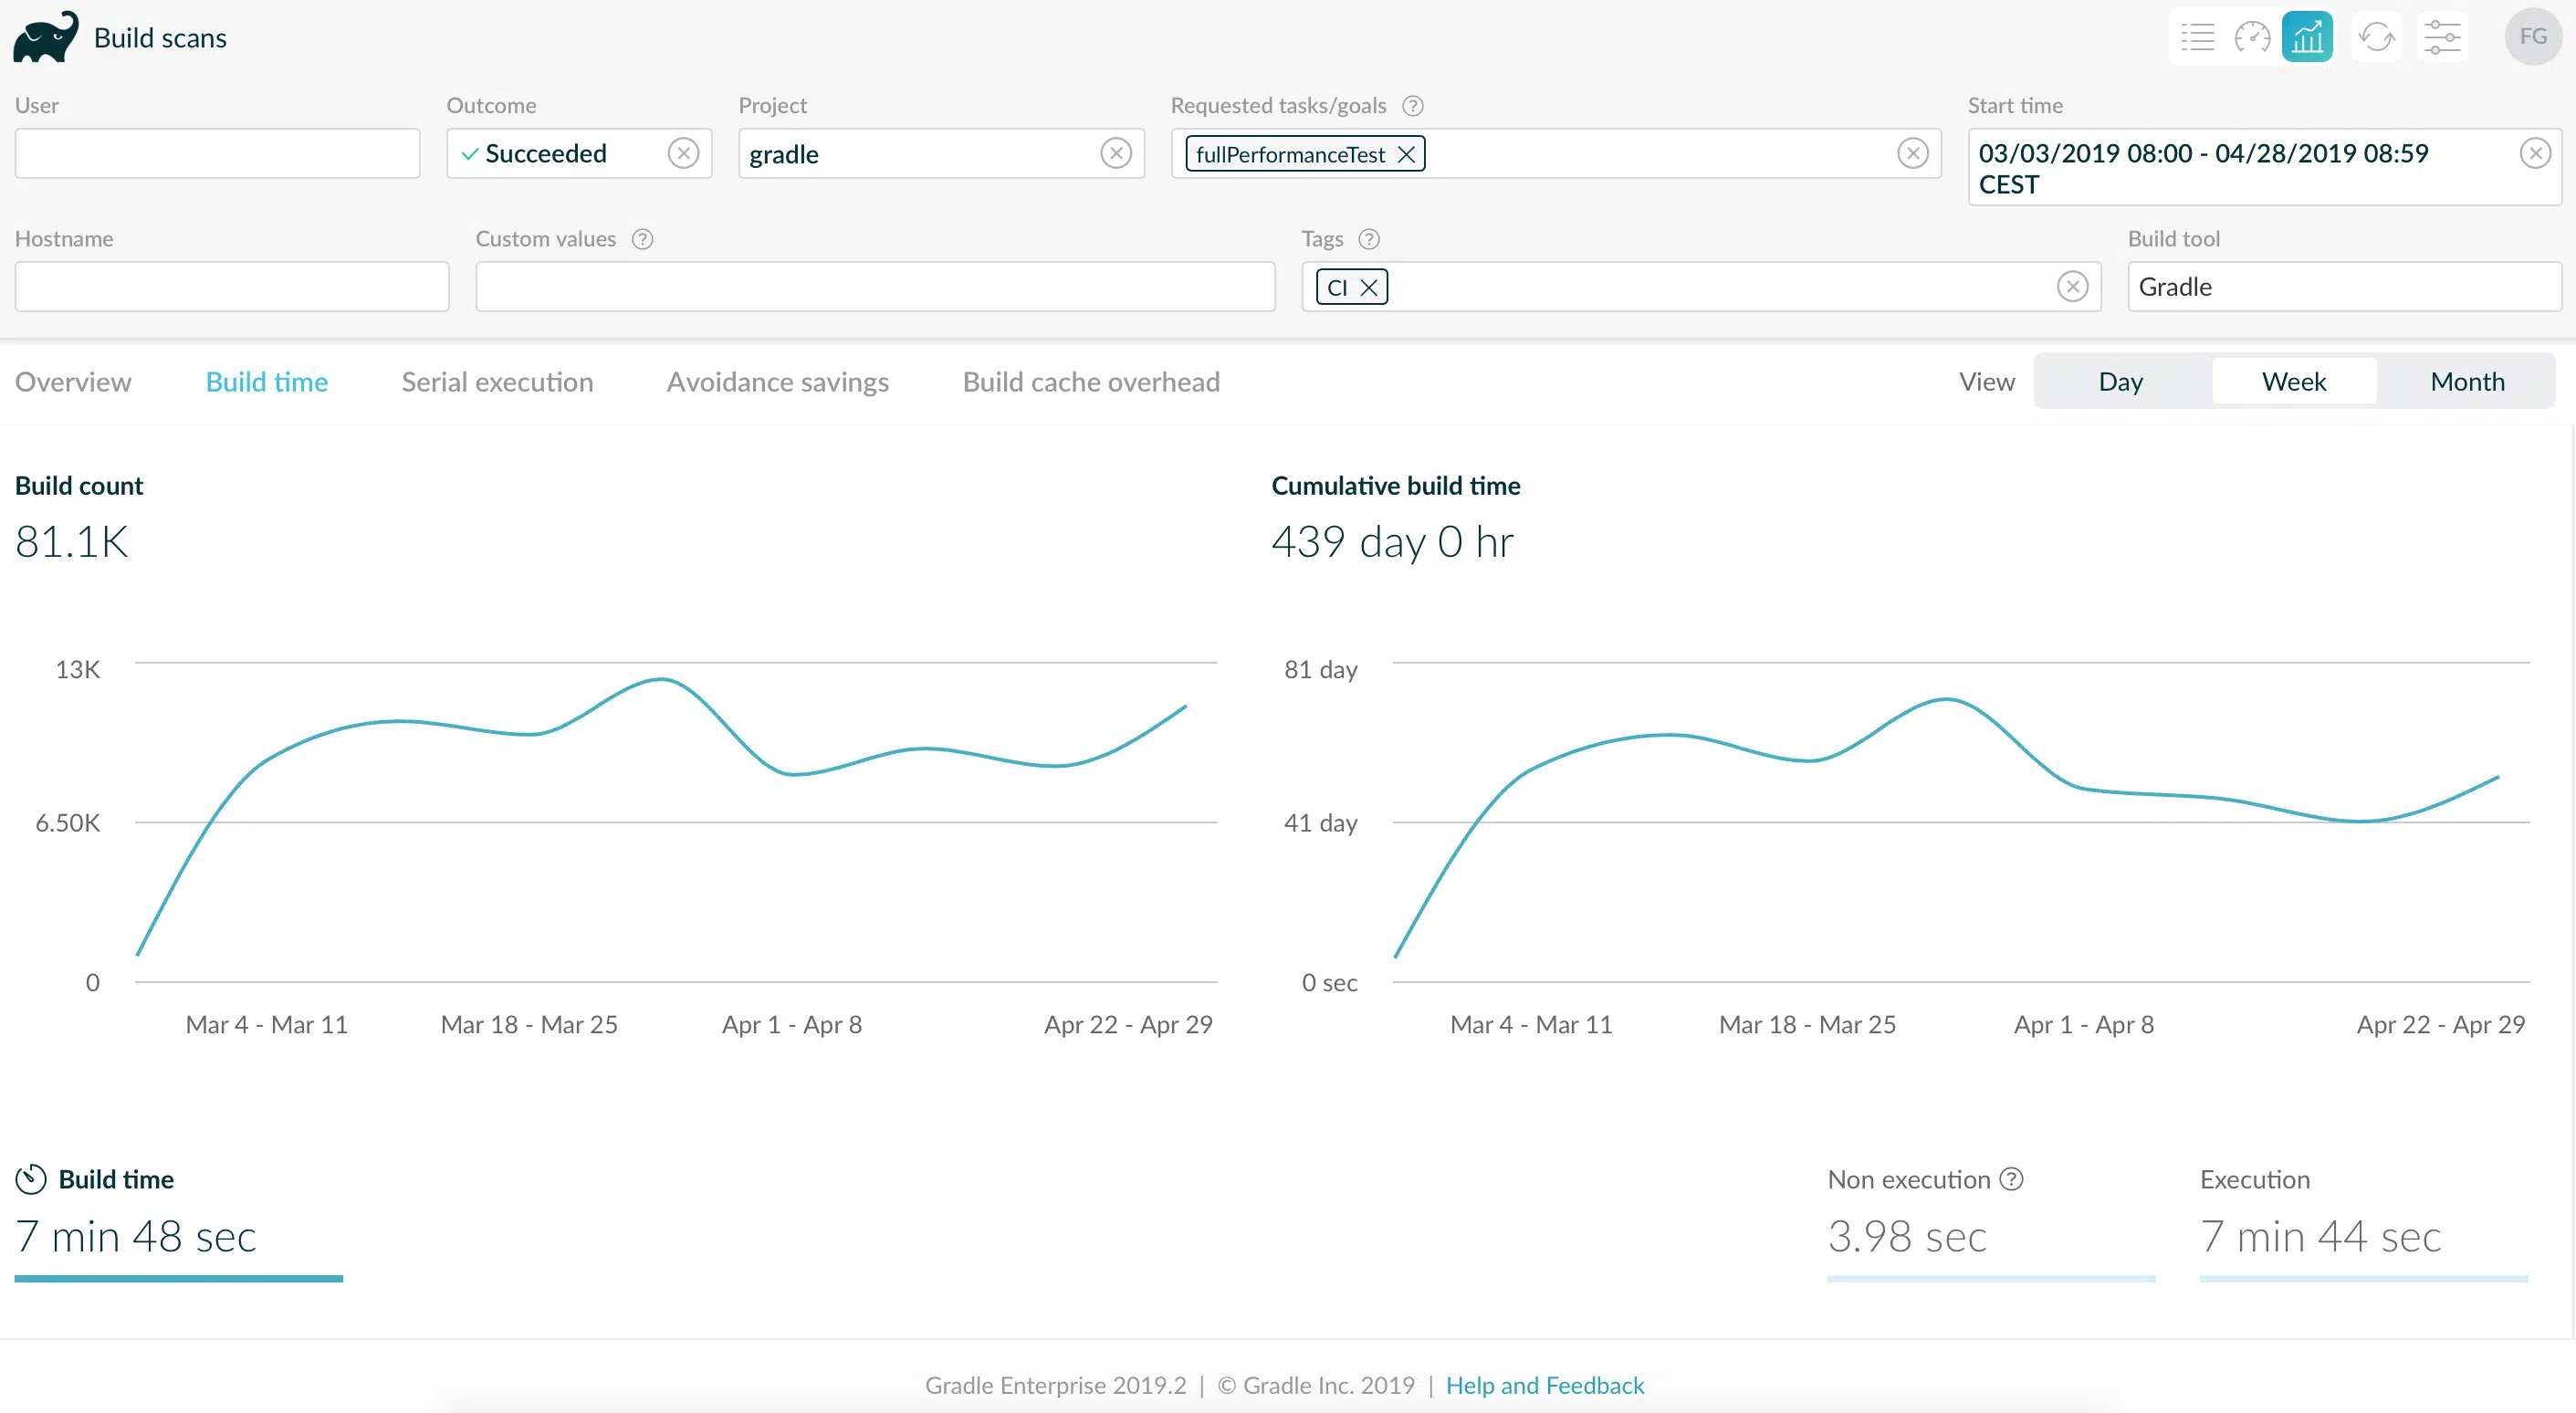Switch view granularity to Day
This screenshot has height=1413, width=2576.
click(2120, 382)
